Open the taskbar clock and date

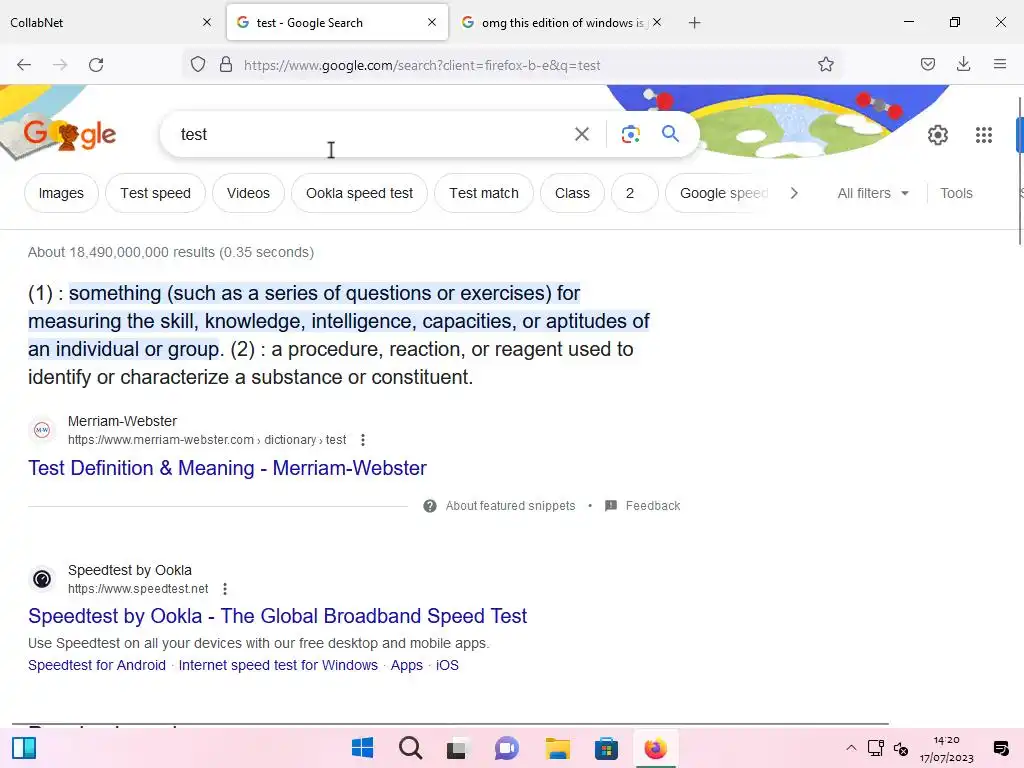click(946, 748)
